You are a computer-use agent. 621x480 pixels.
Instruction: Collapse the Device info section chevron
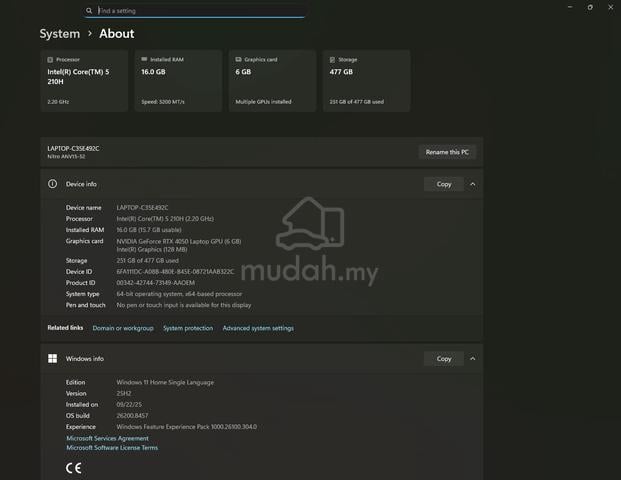coord(472,184)
